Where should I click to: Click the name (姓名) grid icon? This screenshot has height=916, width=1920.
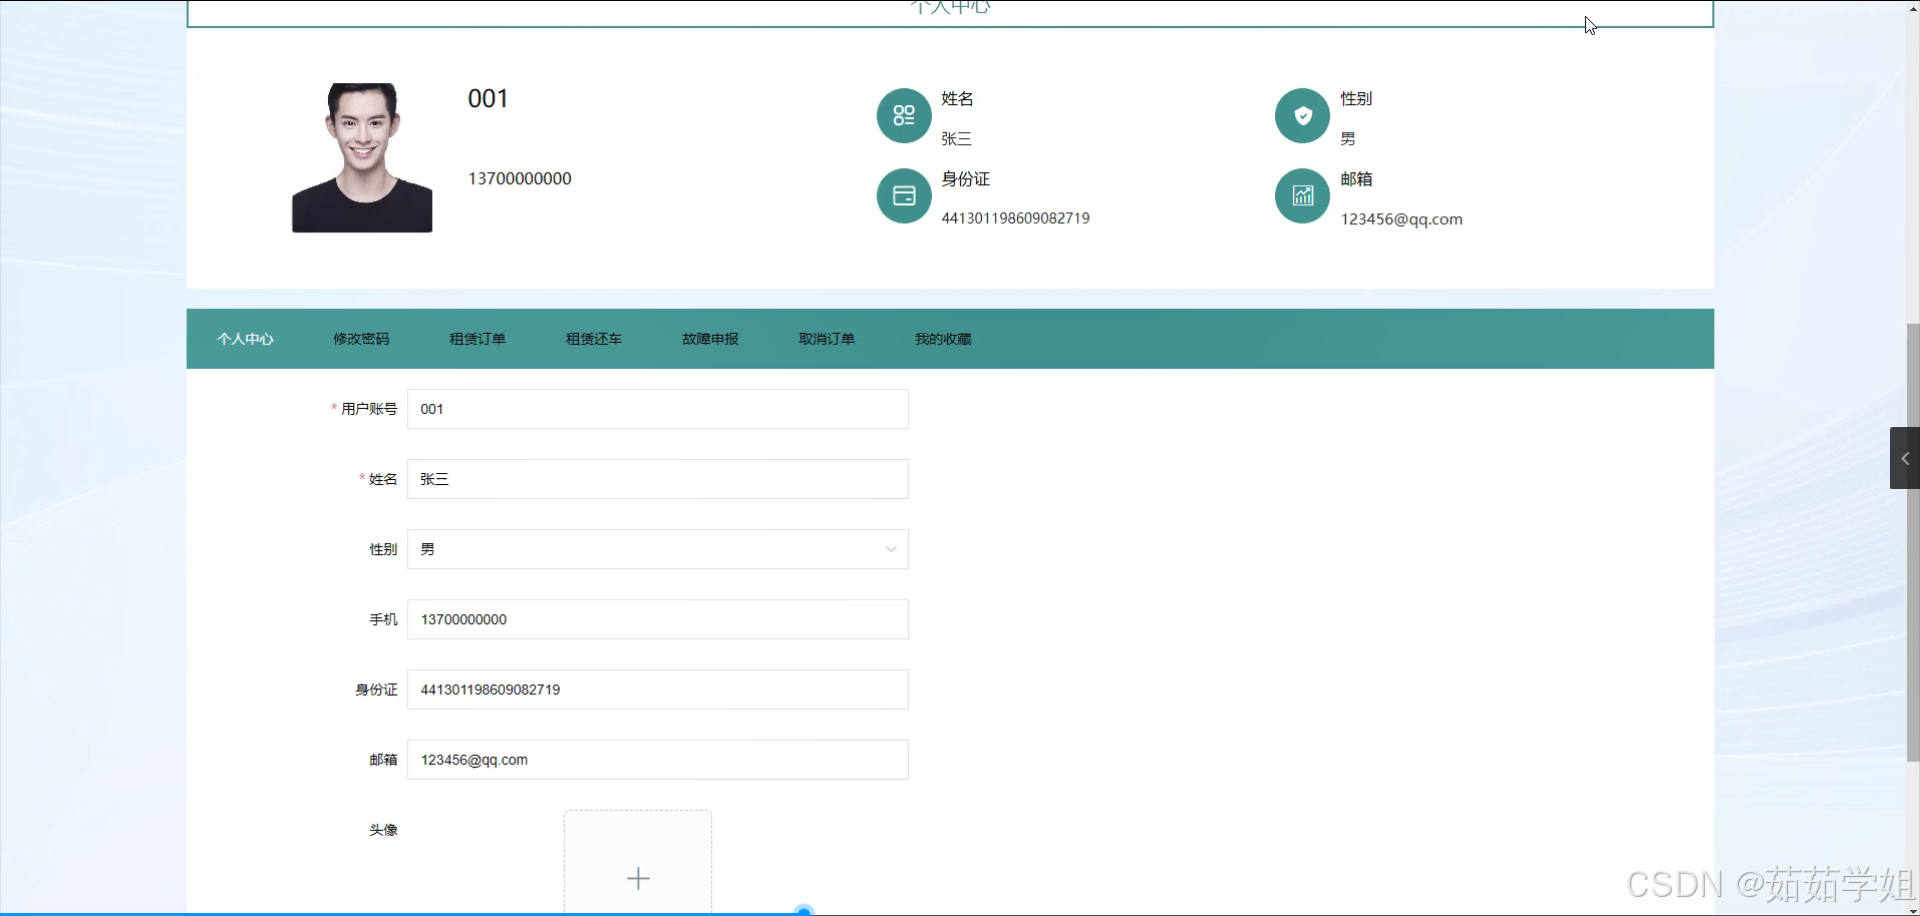[x=904, y=116]
